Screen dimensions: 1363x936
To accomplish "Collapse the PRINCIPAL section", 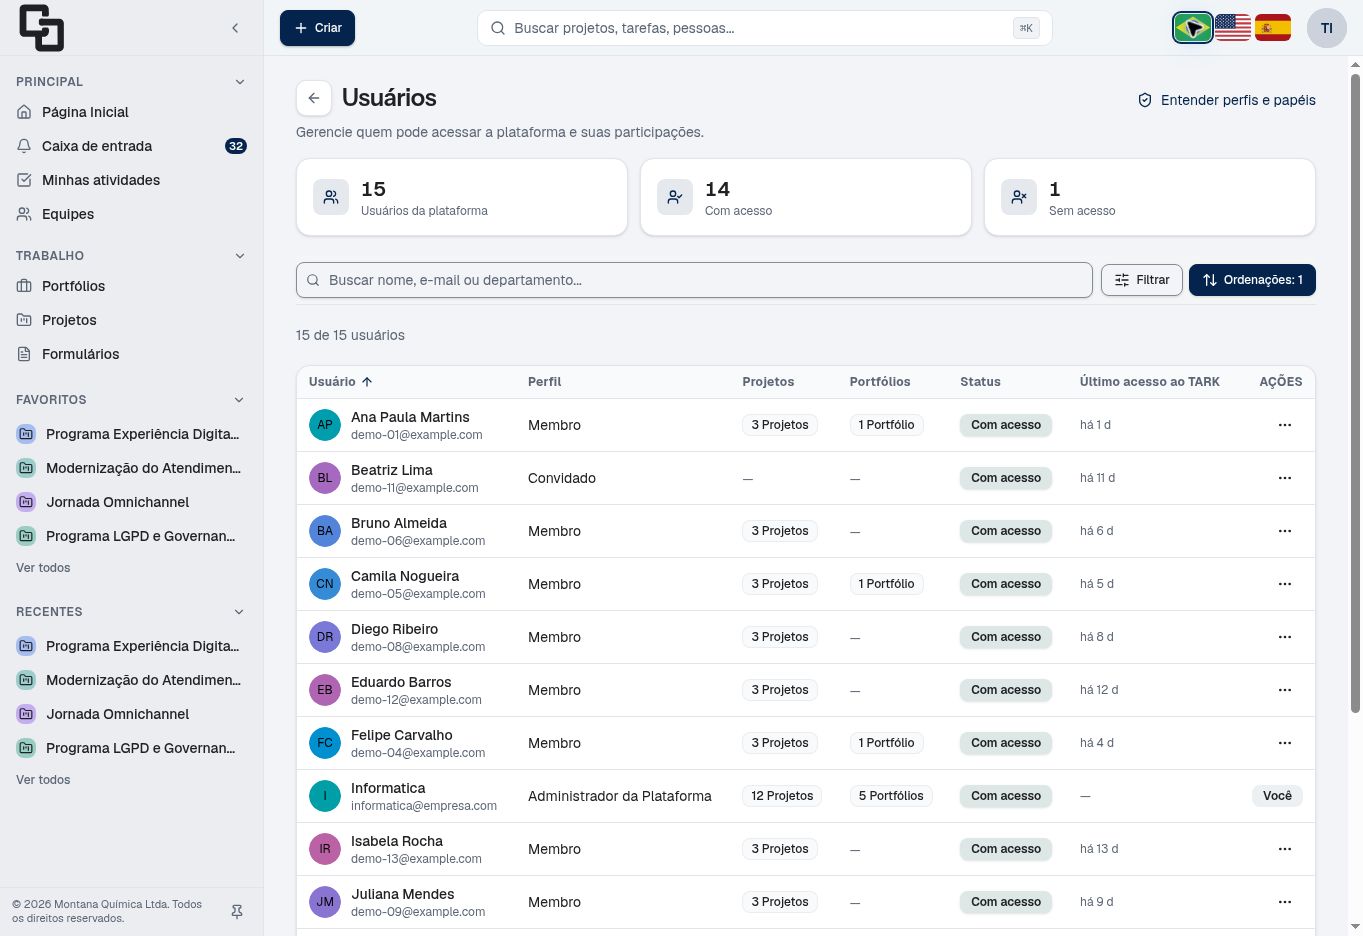I will [x=239, y=82].
